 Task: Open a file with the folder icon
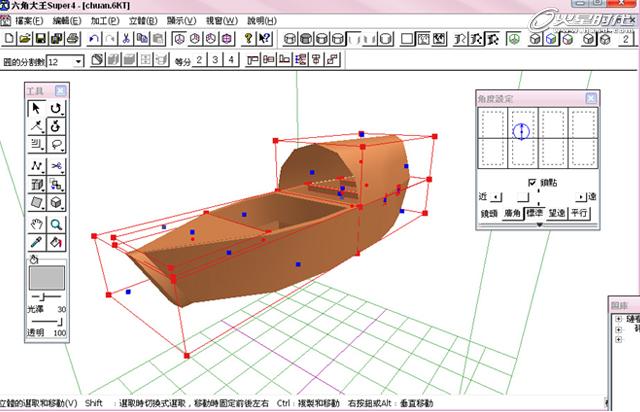(x=25, y=39)
